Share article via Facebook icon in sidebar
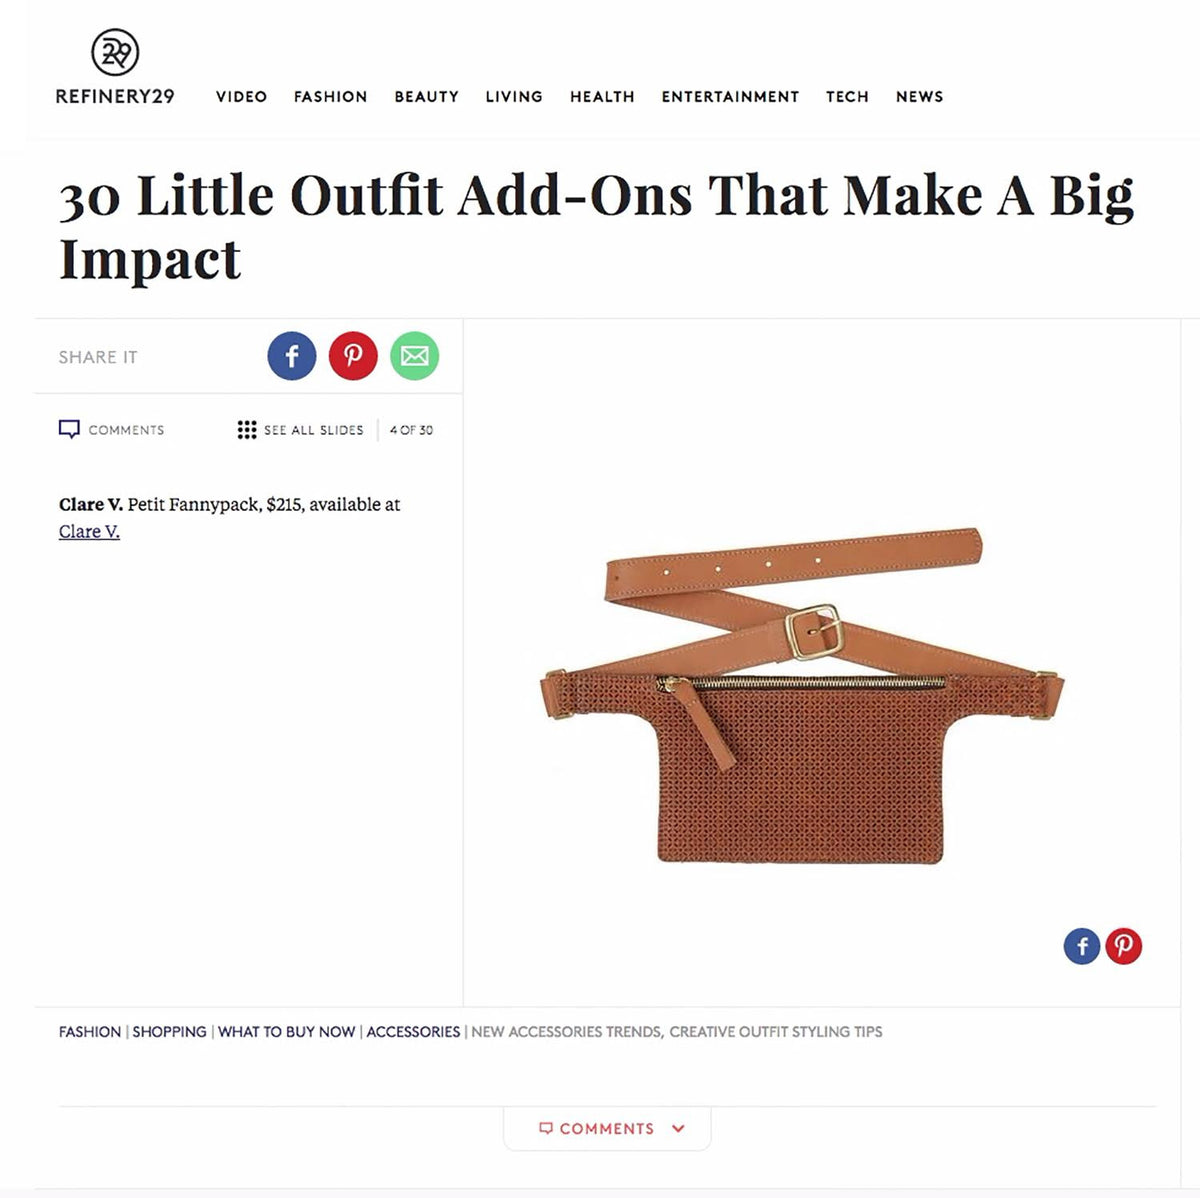 pos(292,356)
